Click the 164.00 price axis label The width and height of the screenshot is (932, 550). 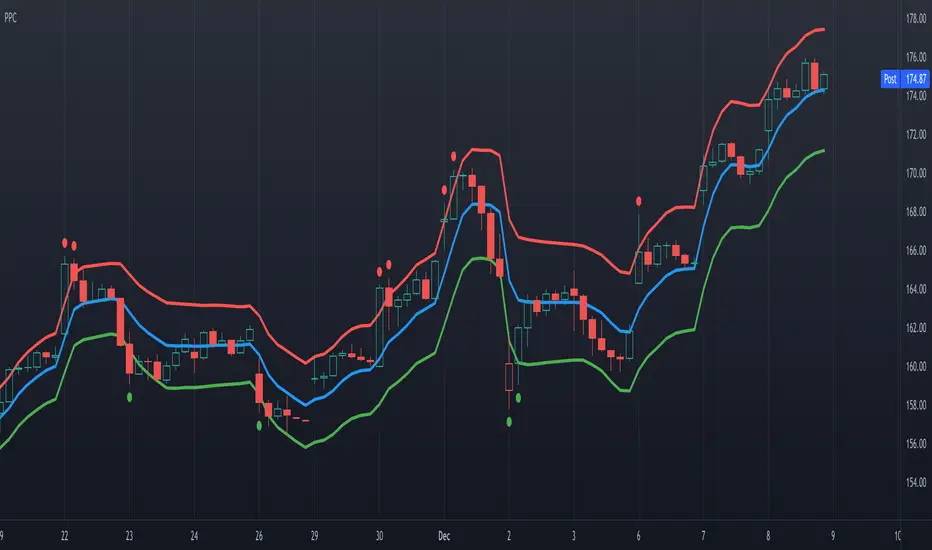(916, 289)
